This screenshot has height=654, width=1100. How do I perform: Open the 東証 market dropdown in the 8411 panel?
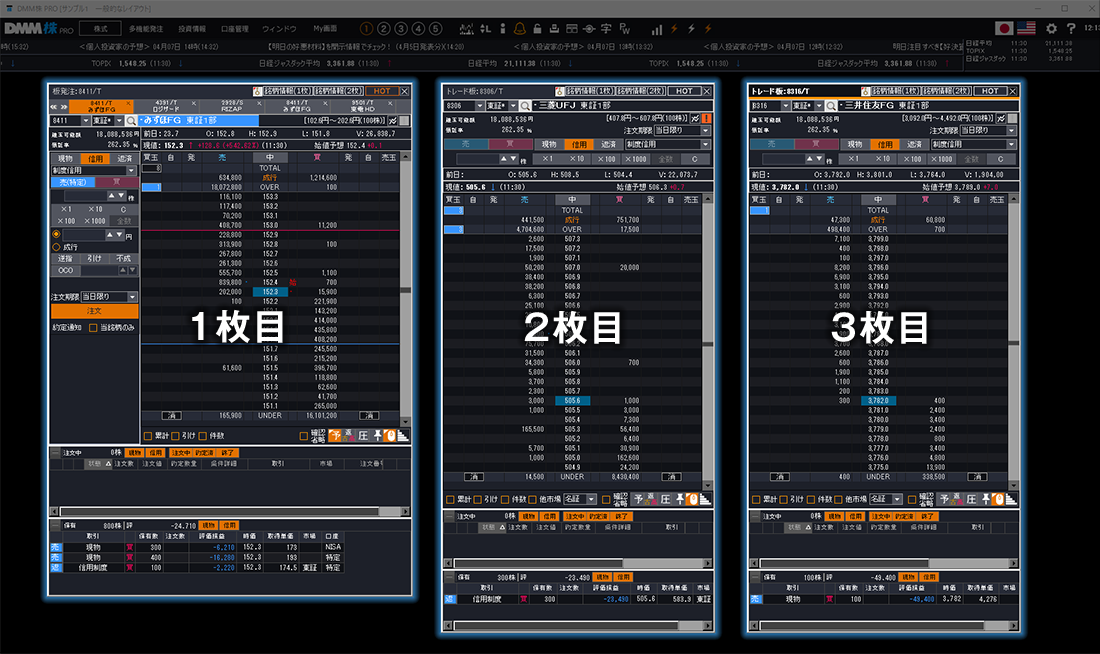tap(108, 121)
